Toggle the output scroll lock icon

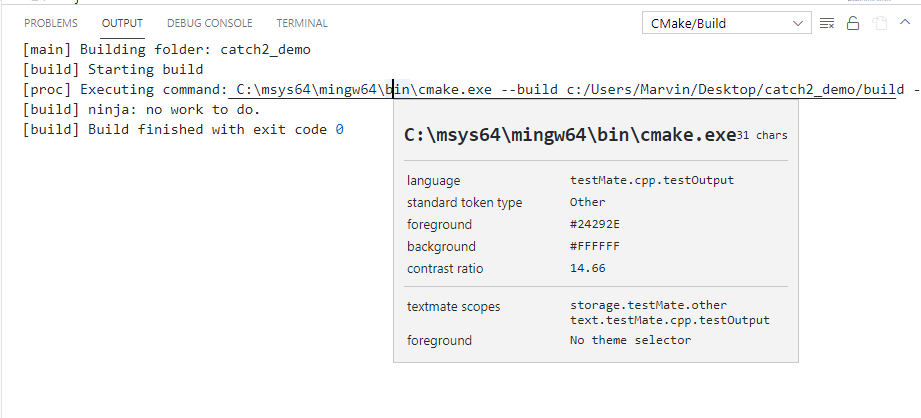[853, 23]
